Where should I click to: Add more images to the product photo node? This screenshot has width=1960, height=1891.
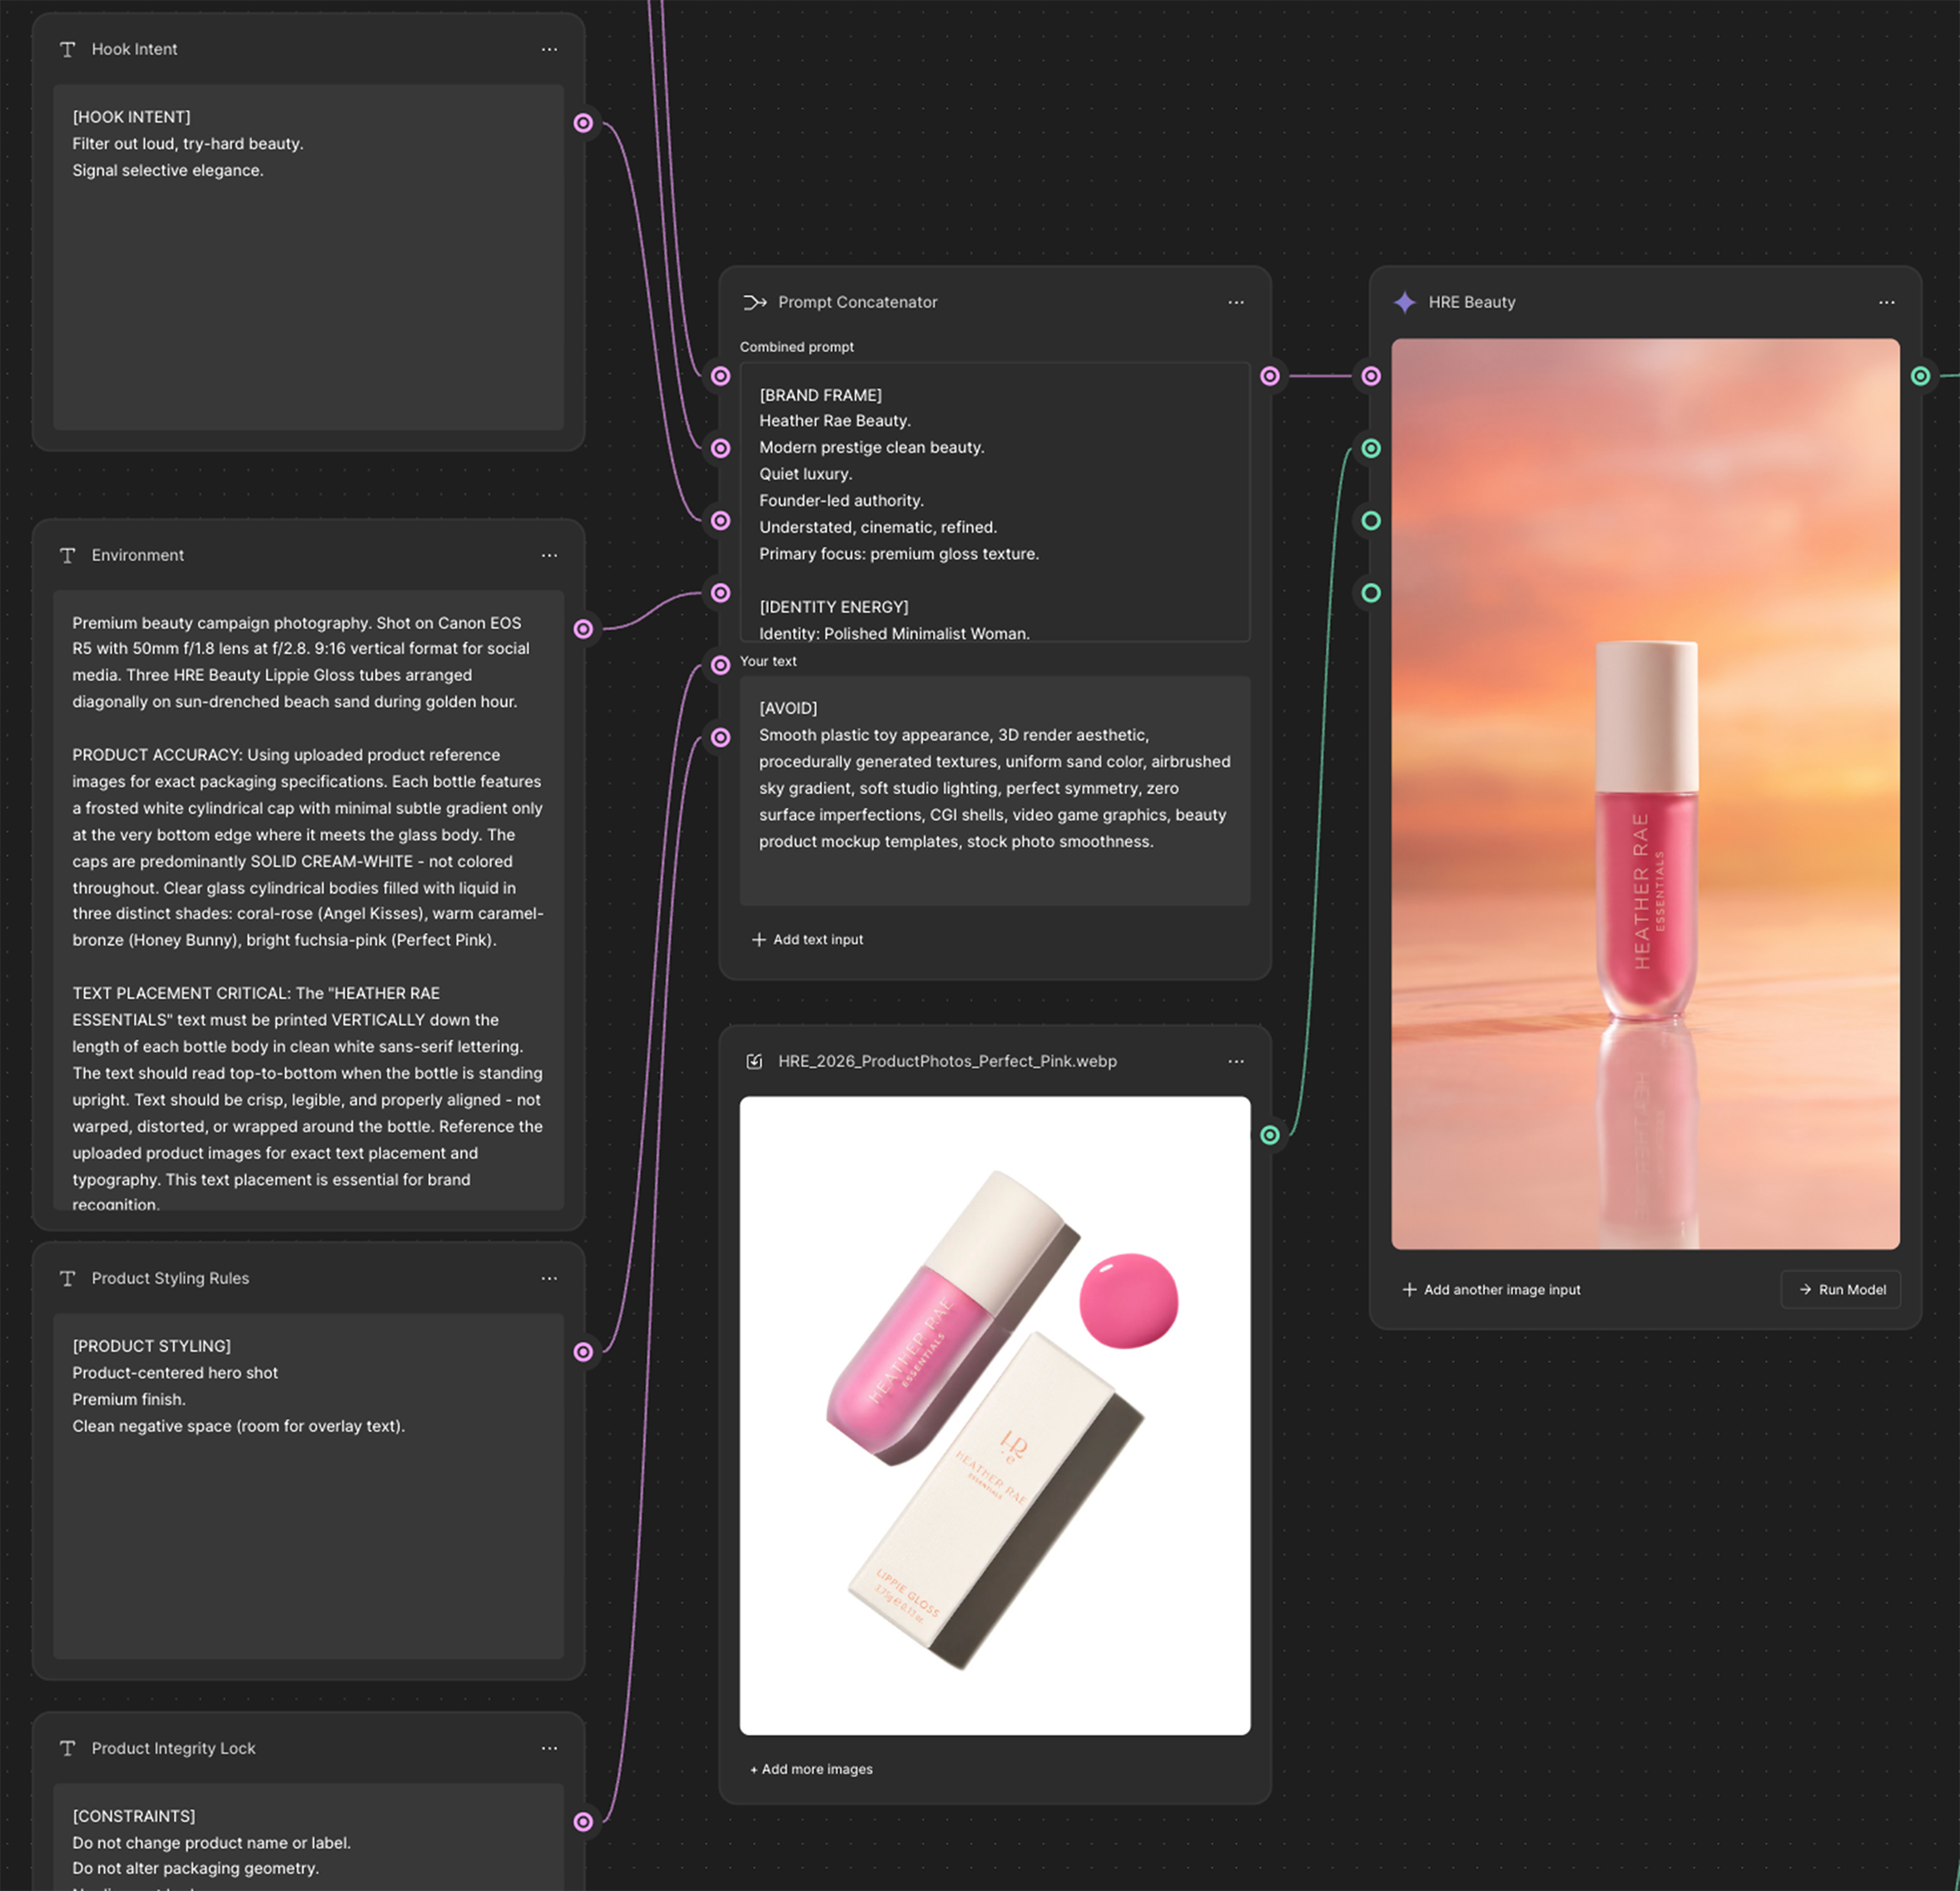click(811, 1769)
